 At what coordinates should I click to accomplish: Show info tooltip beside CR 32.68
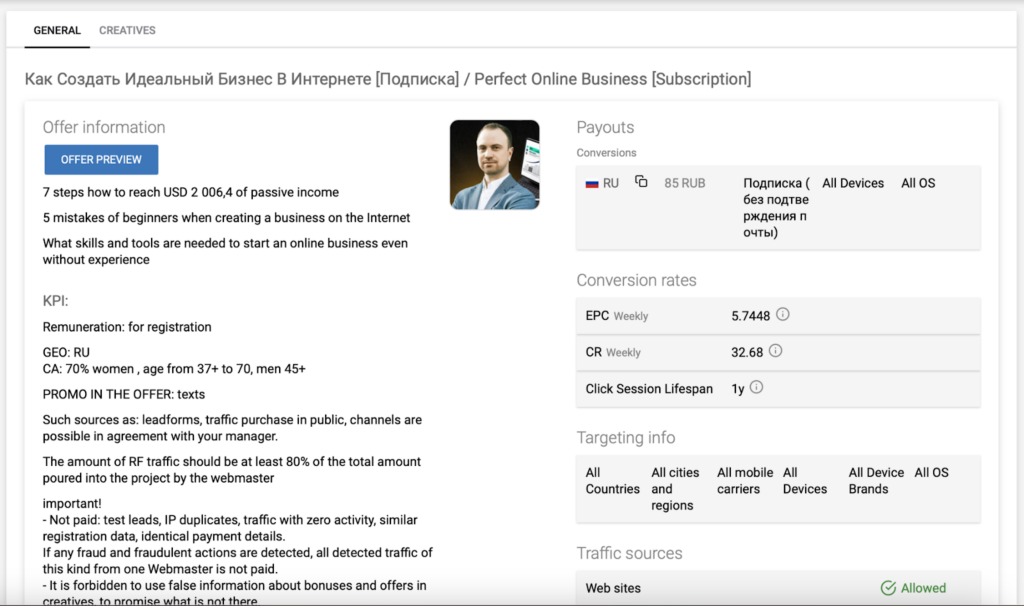(x=775, y=351)
